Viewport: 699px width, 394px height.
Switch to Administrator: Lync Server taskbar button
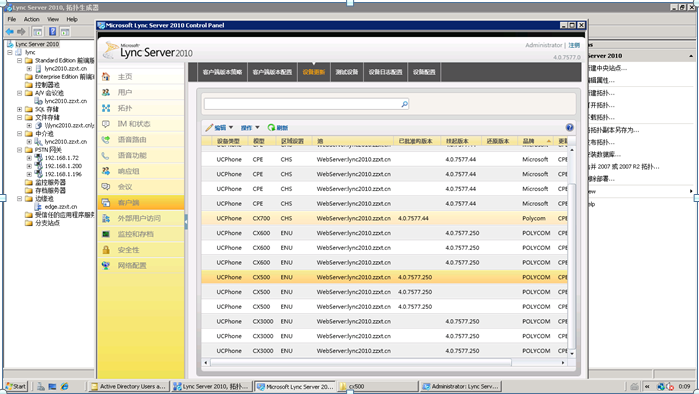coord(461,386)
